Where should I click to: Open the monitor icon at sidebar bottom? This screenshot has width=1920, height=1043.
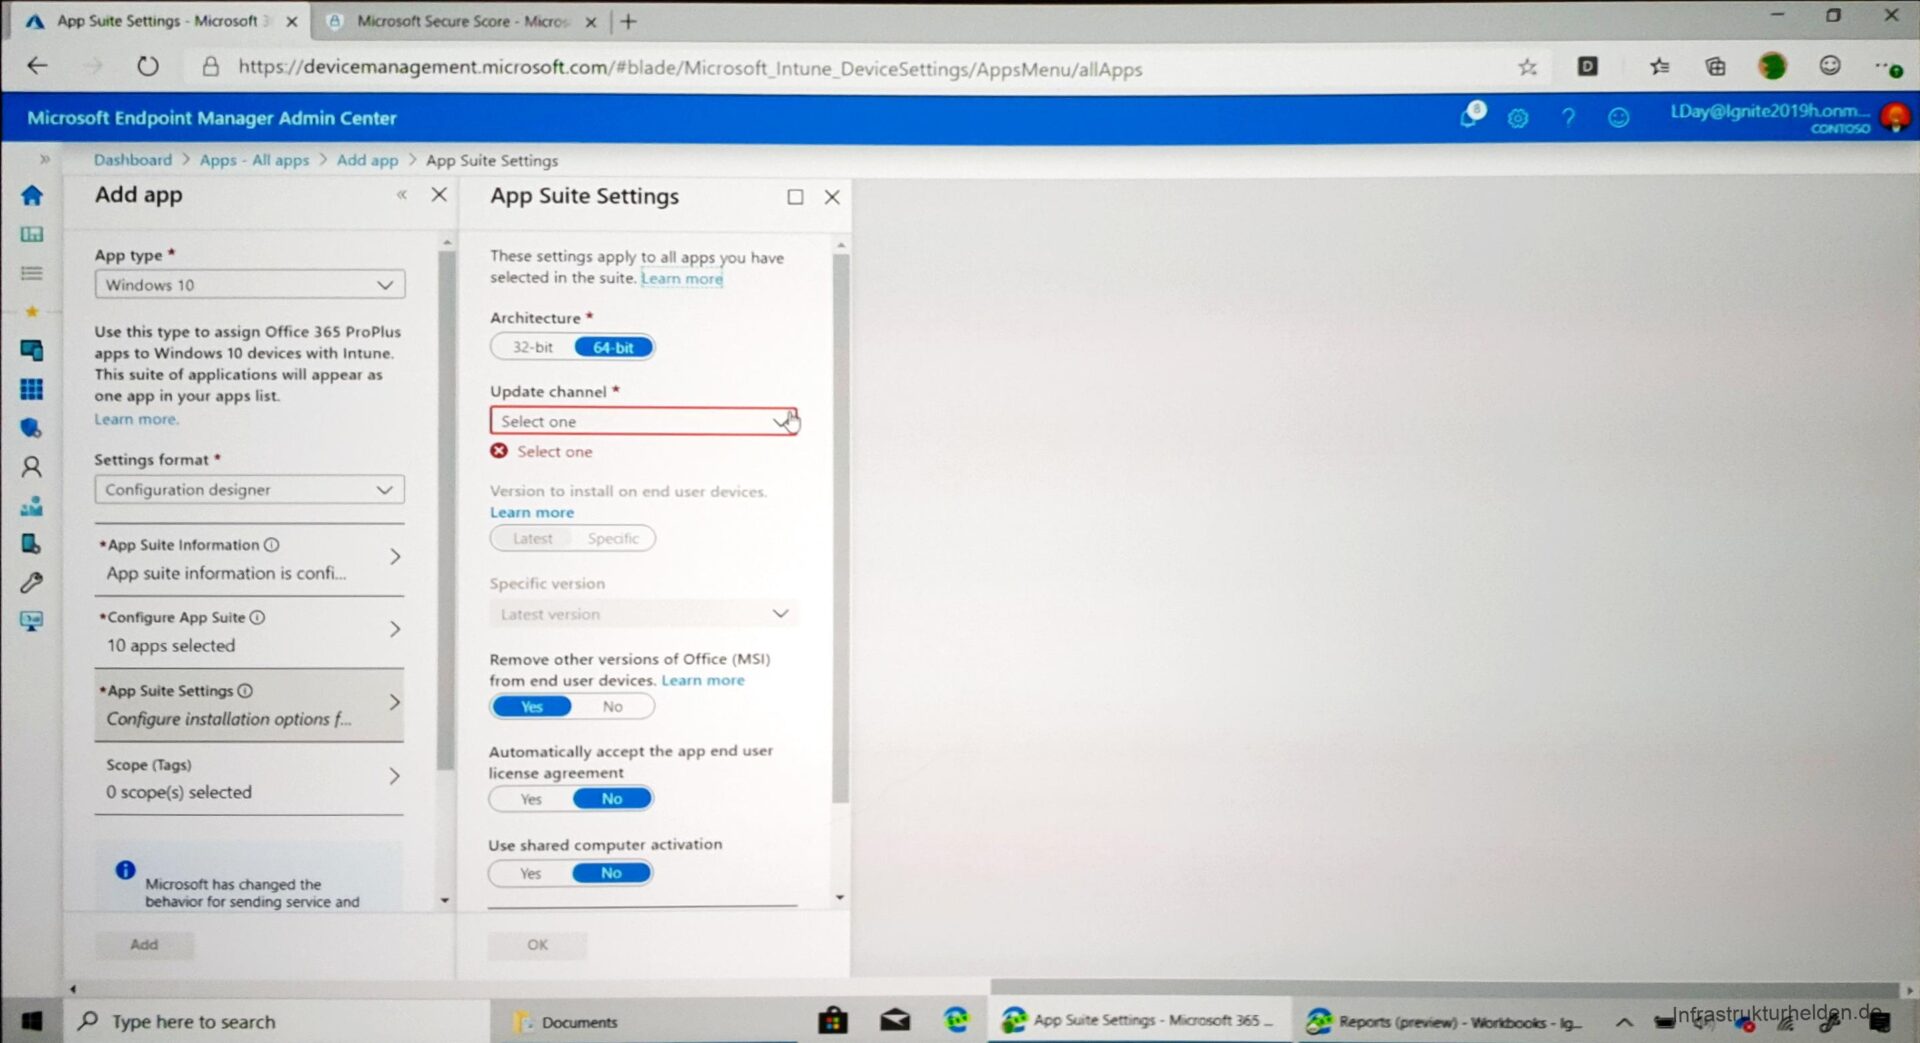[x=32, y=621]
